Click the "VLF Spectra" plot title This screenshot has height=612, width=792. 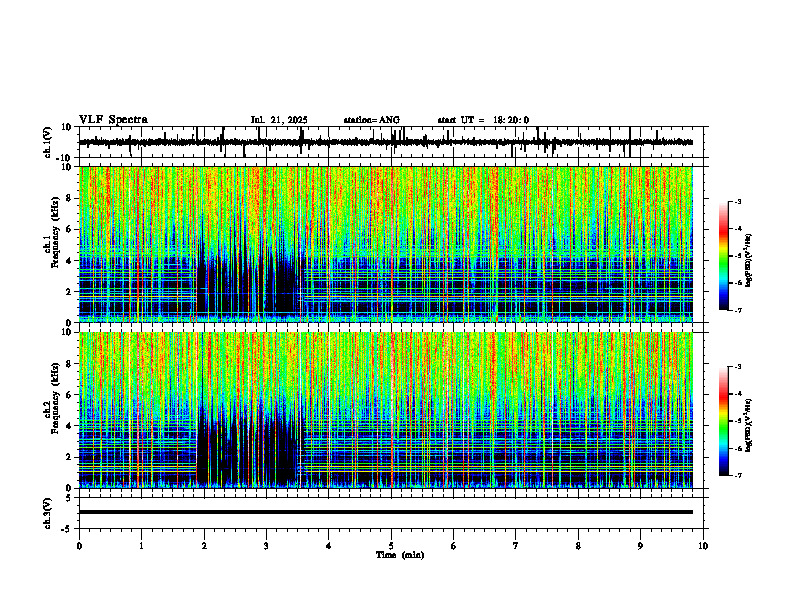point(113,120)
